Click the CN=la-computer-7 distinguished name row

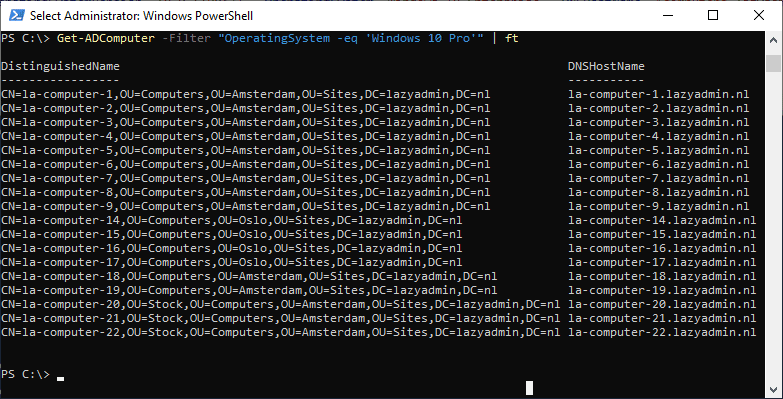point(246,178)
